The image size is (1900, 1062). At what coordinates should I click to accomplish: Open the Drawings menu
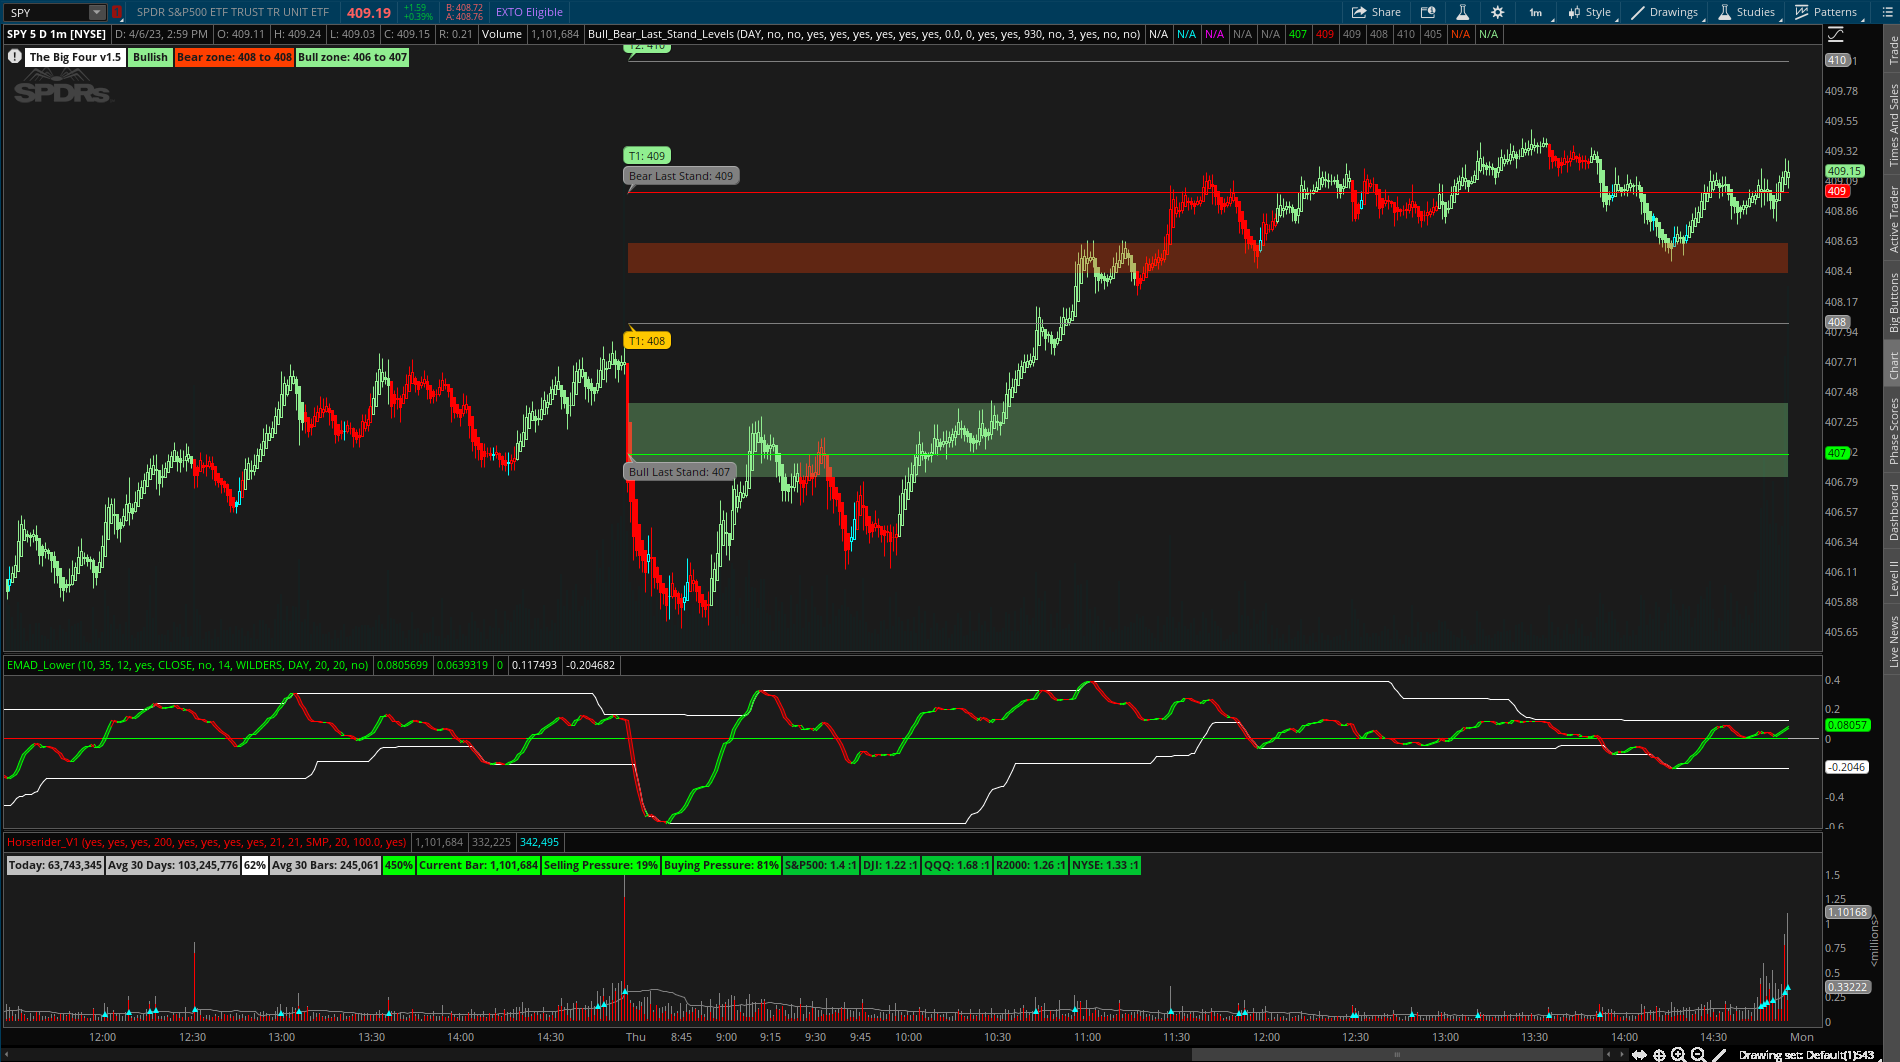tap(1665, 12)
